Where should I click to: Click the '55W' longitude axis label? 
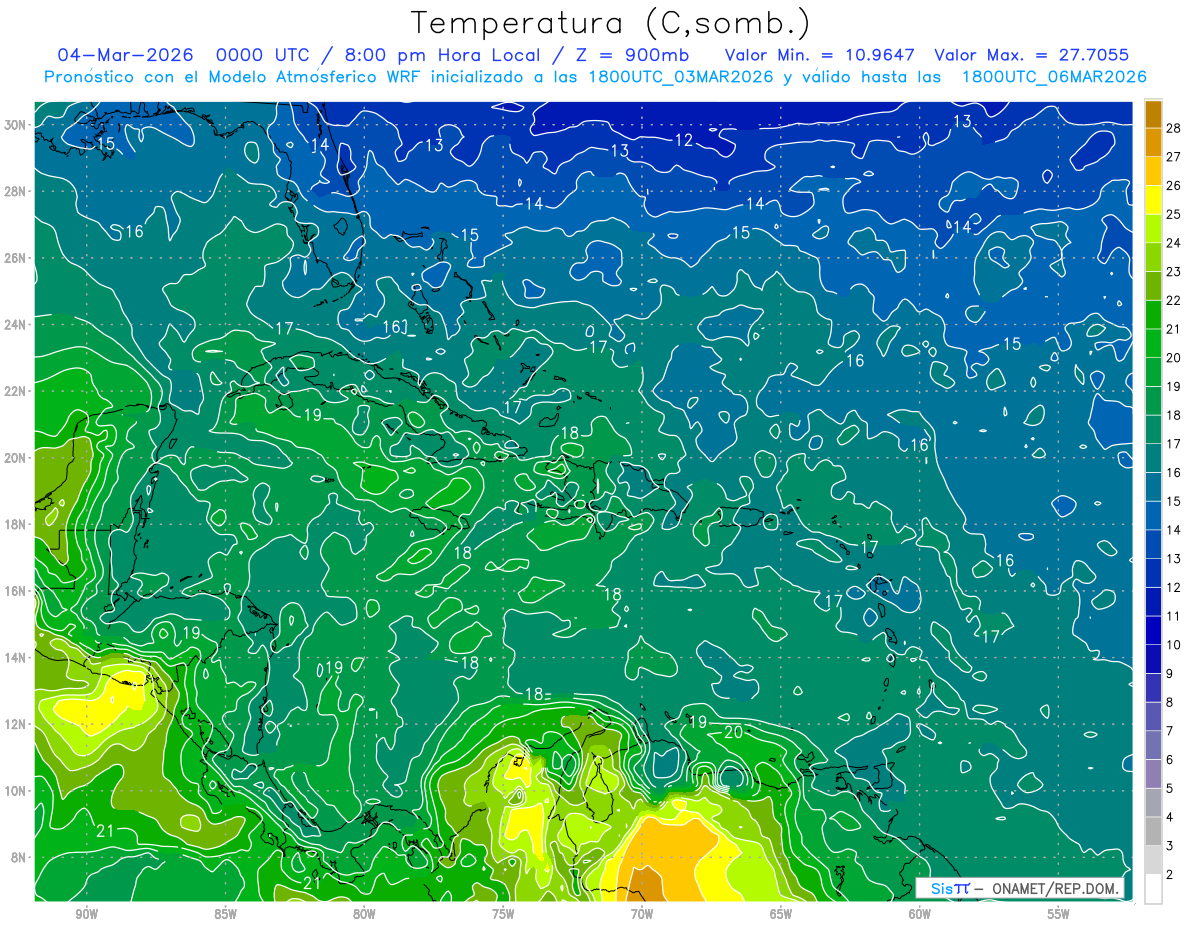[x=1059, y=914]
